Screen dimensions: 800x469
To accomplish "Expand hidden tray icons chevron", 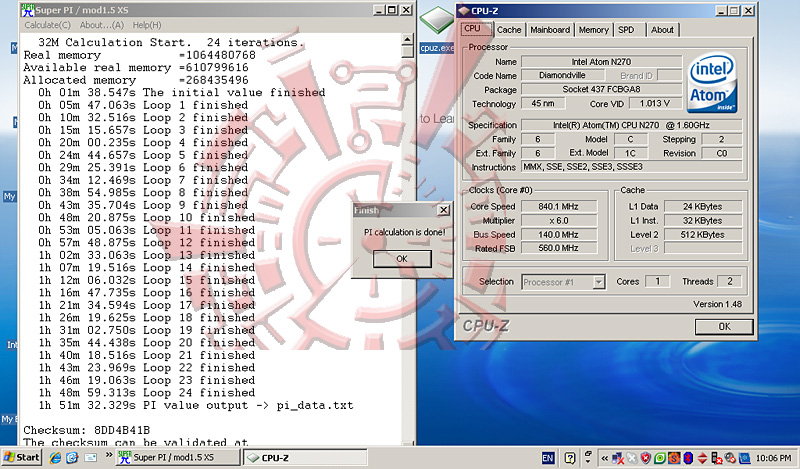I will click(605, 458).
